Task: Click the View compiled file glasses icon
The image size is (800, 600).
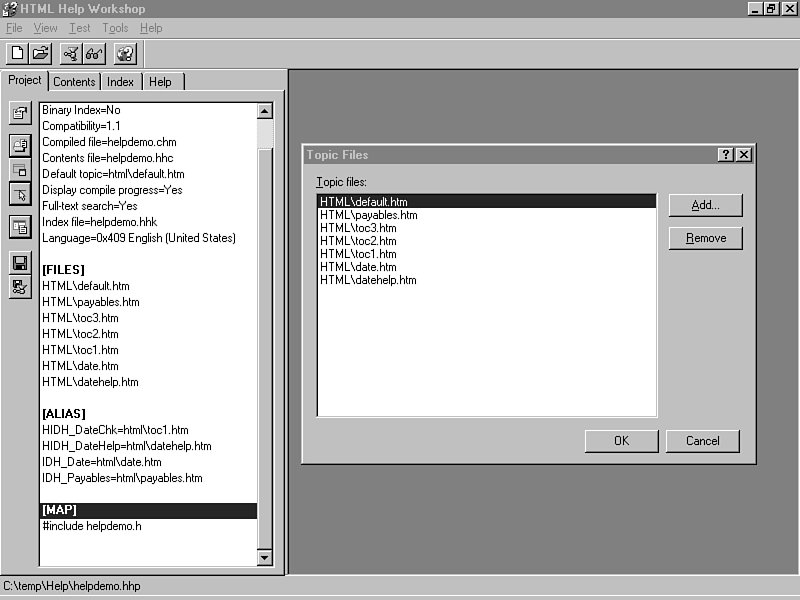Action: tap(94, 54)
